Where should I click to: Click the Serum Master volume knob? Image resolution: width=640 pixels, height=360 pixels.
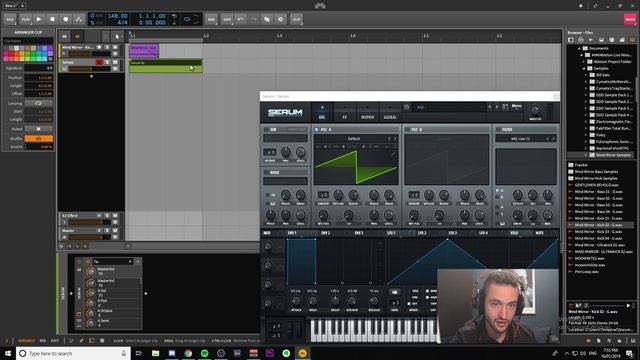click(x=535, y=110)
